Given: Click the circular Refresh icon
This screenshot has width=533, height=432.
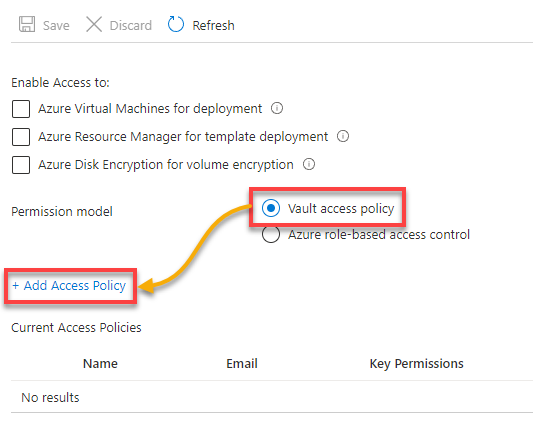Looking at the screenshot, I should click(x=176, y=24).
